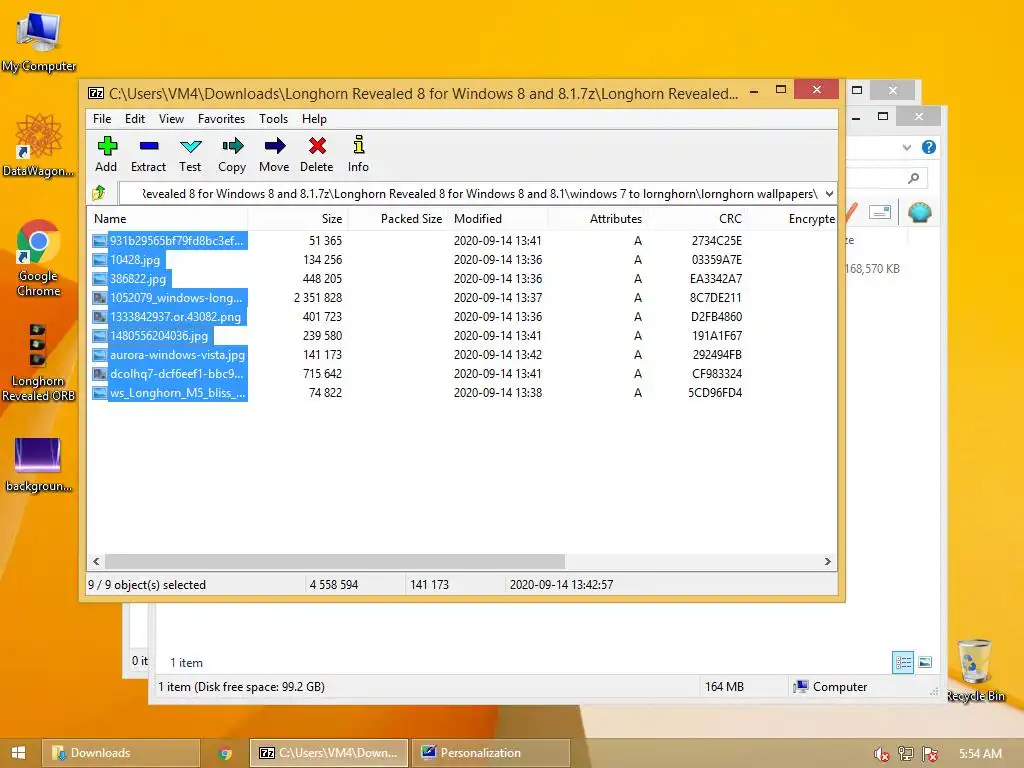
Task: Expand the ribbon chevron in Explorer window
Action: pos(906,148)
